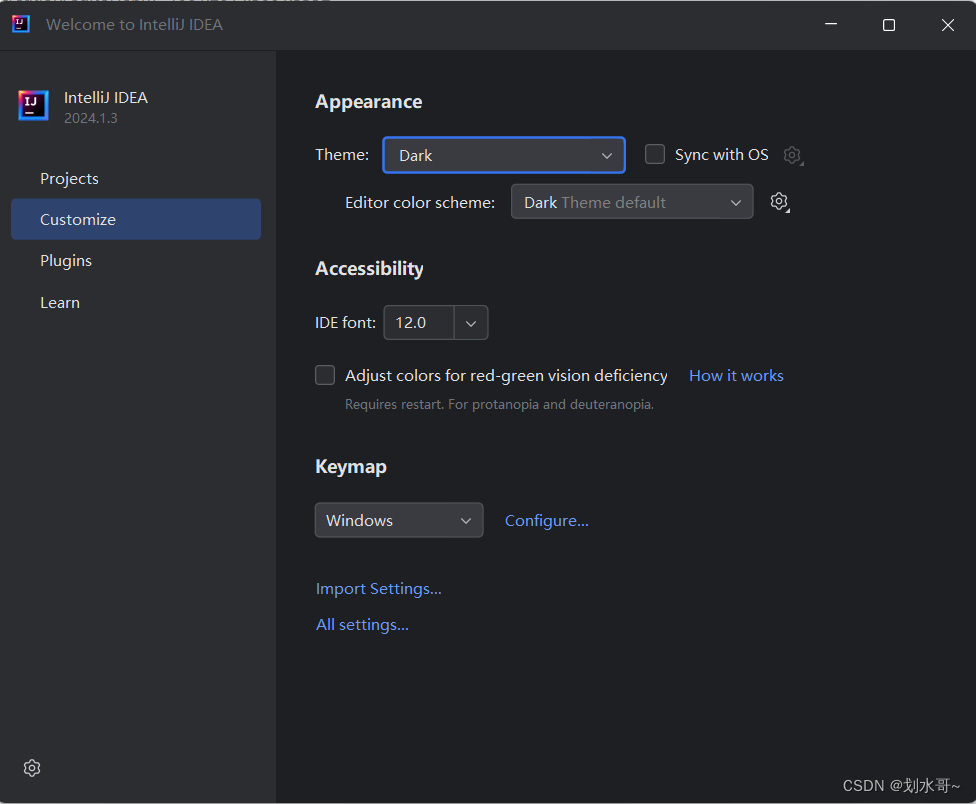976x804 pixels.
Task: Minimize the Welcome window
Action: point(831,24)
